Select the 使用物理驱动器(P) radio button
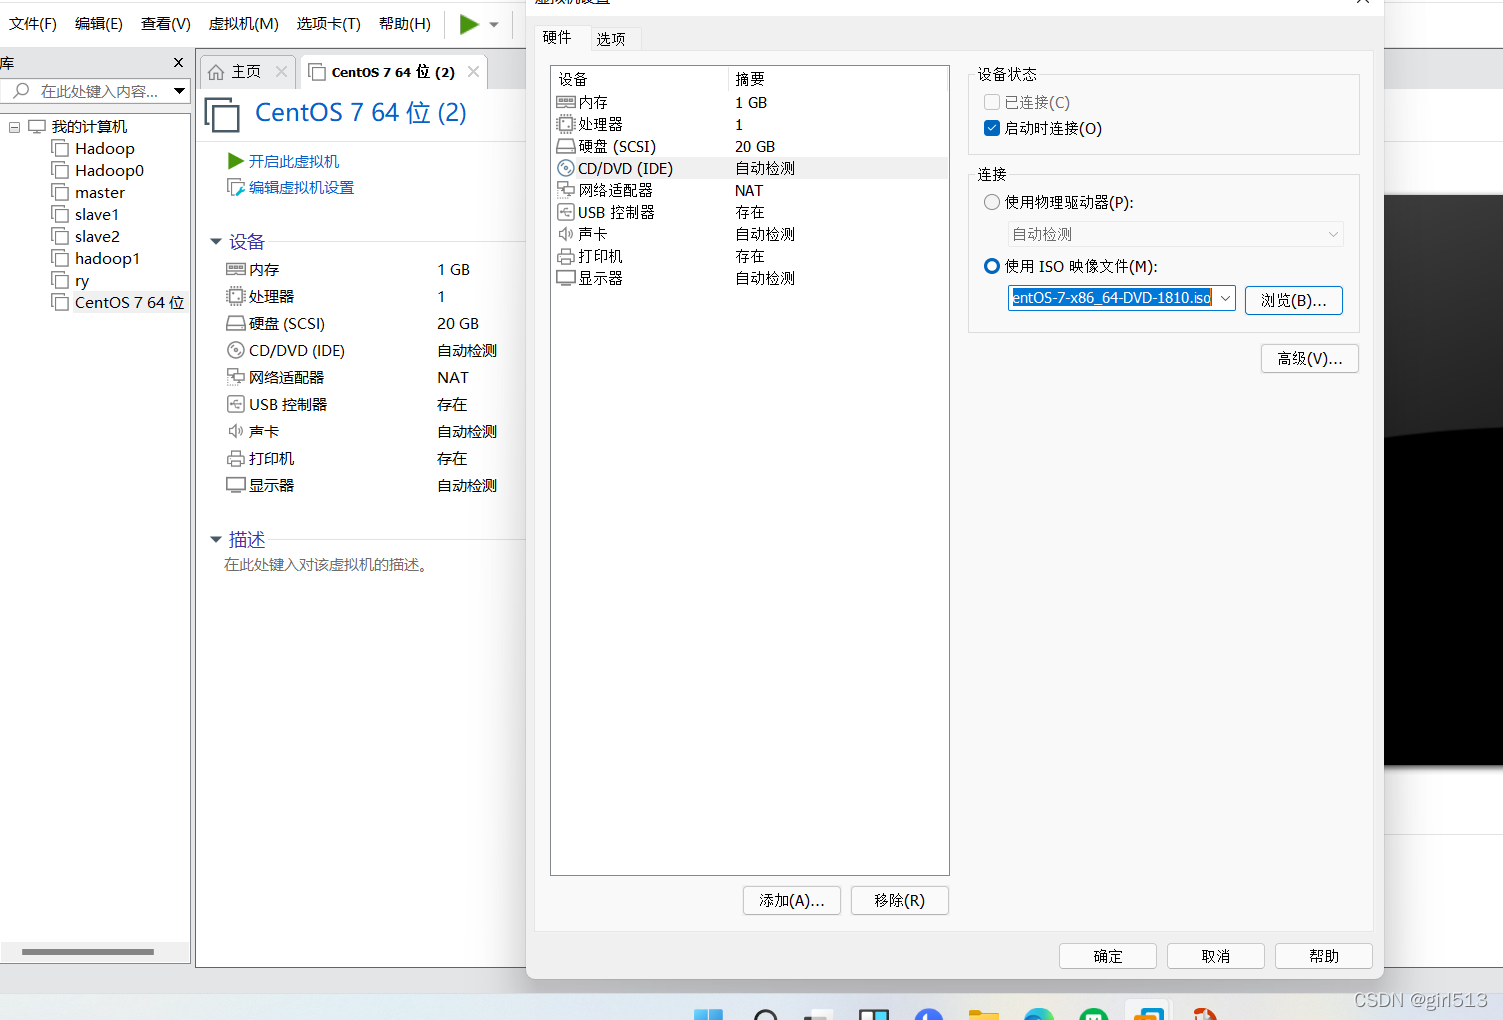The width and height of the screenshot is (1503, 1020). (992, 202)
